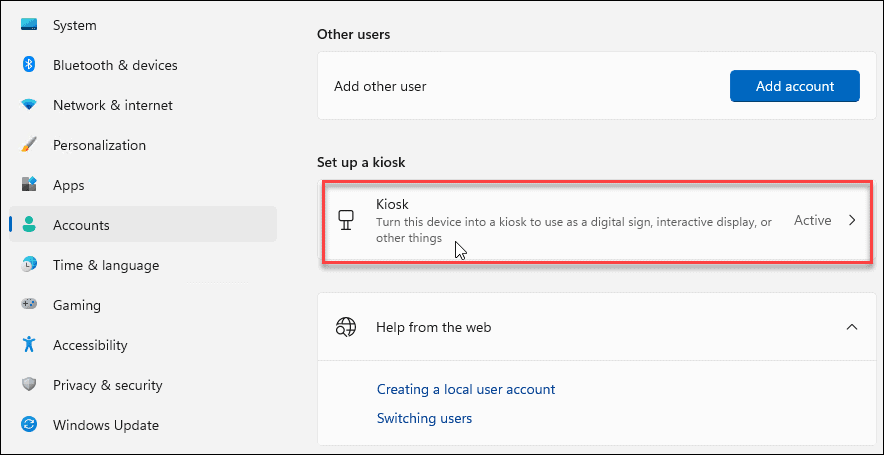
Task: Select Personalization in the sidebar
Action: 99,145
